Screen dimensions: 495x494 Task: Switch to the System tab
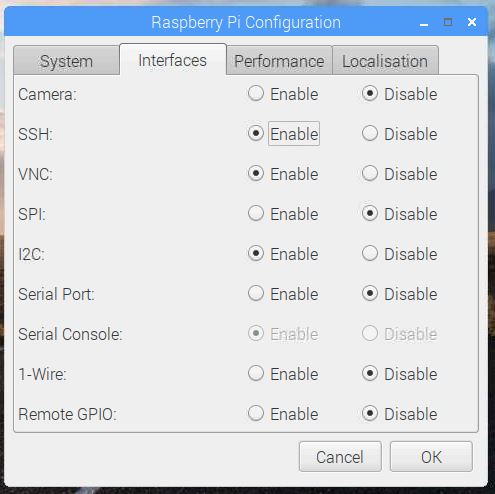tap(66, 61)
